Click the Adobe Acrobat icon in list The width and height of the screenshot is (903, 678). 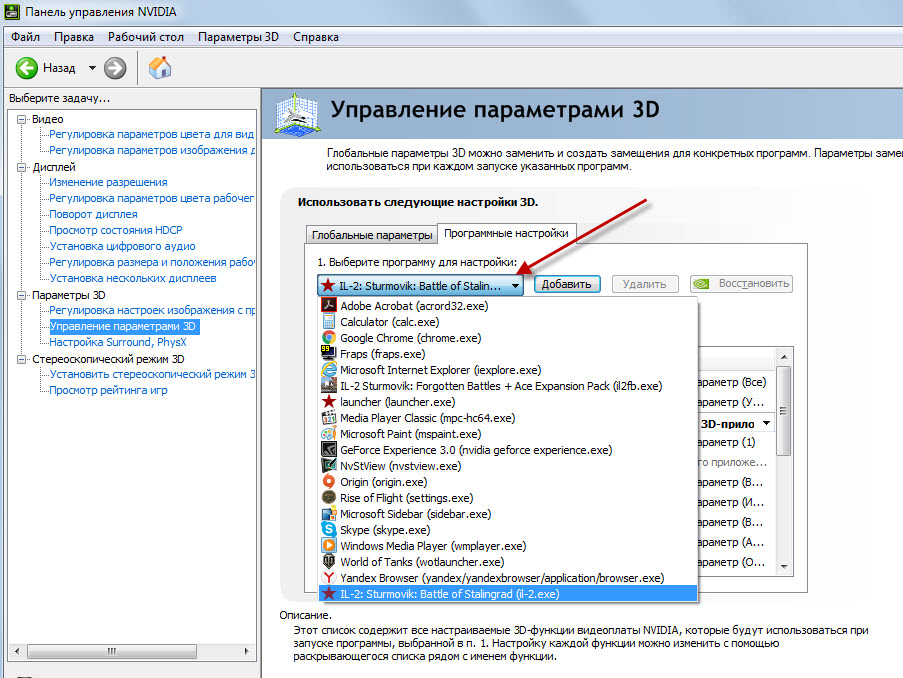click(x=329, y=305)
